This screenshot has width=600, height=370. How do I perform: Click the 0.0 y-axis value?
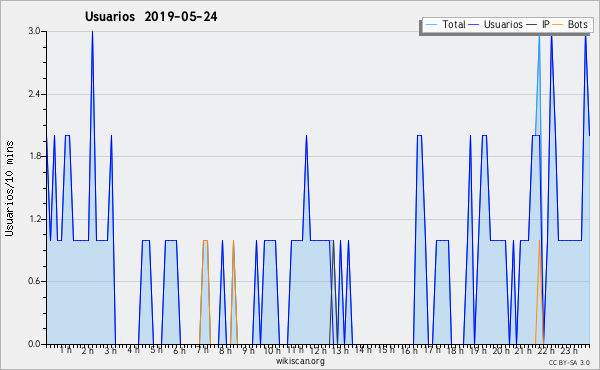34,344
